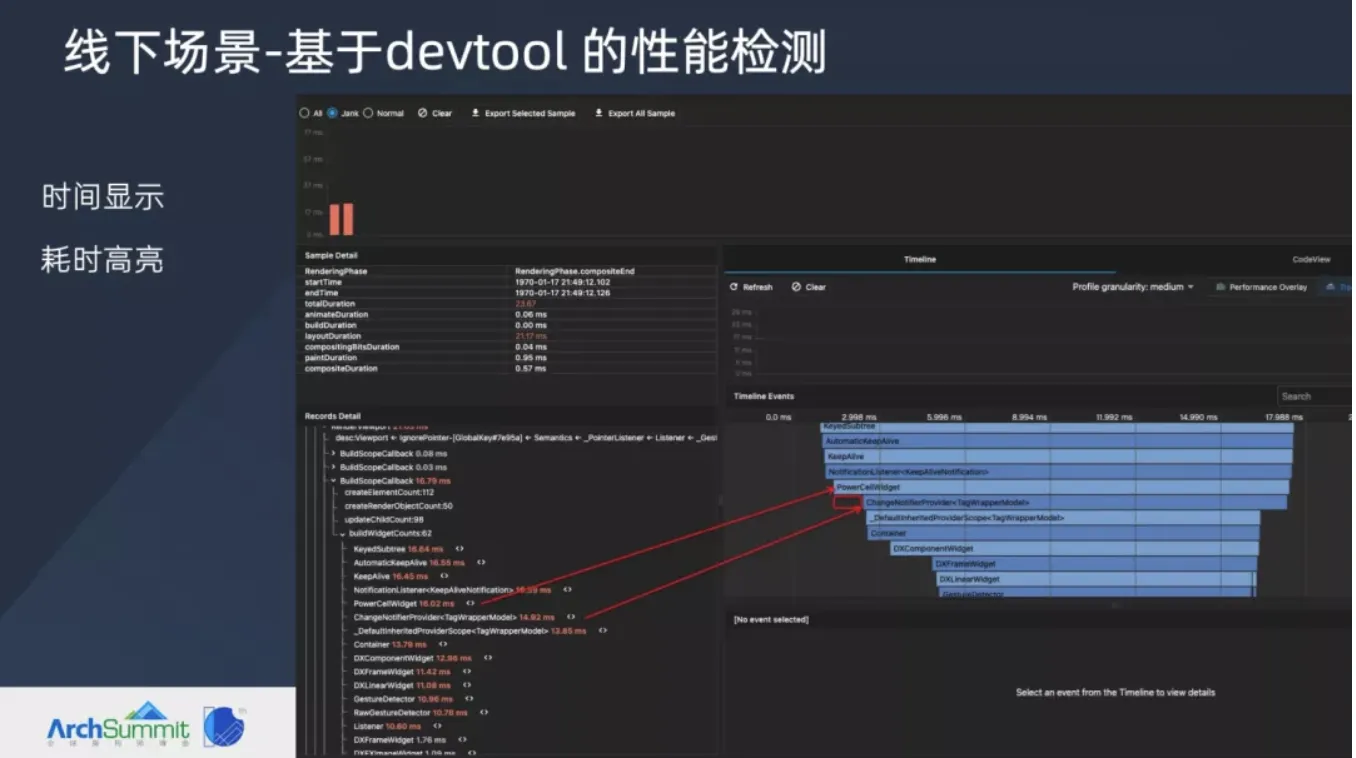The image size is (1356, 758).
Task: Select the All radio button
Action: click(x=305, y=113)
